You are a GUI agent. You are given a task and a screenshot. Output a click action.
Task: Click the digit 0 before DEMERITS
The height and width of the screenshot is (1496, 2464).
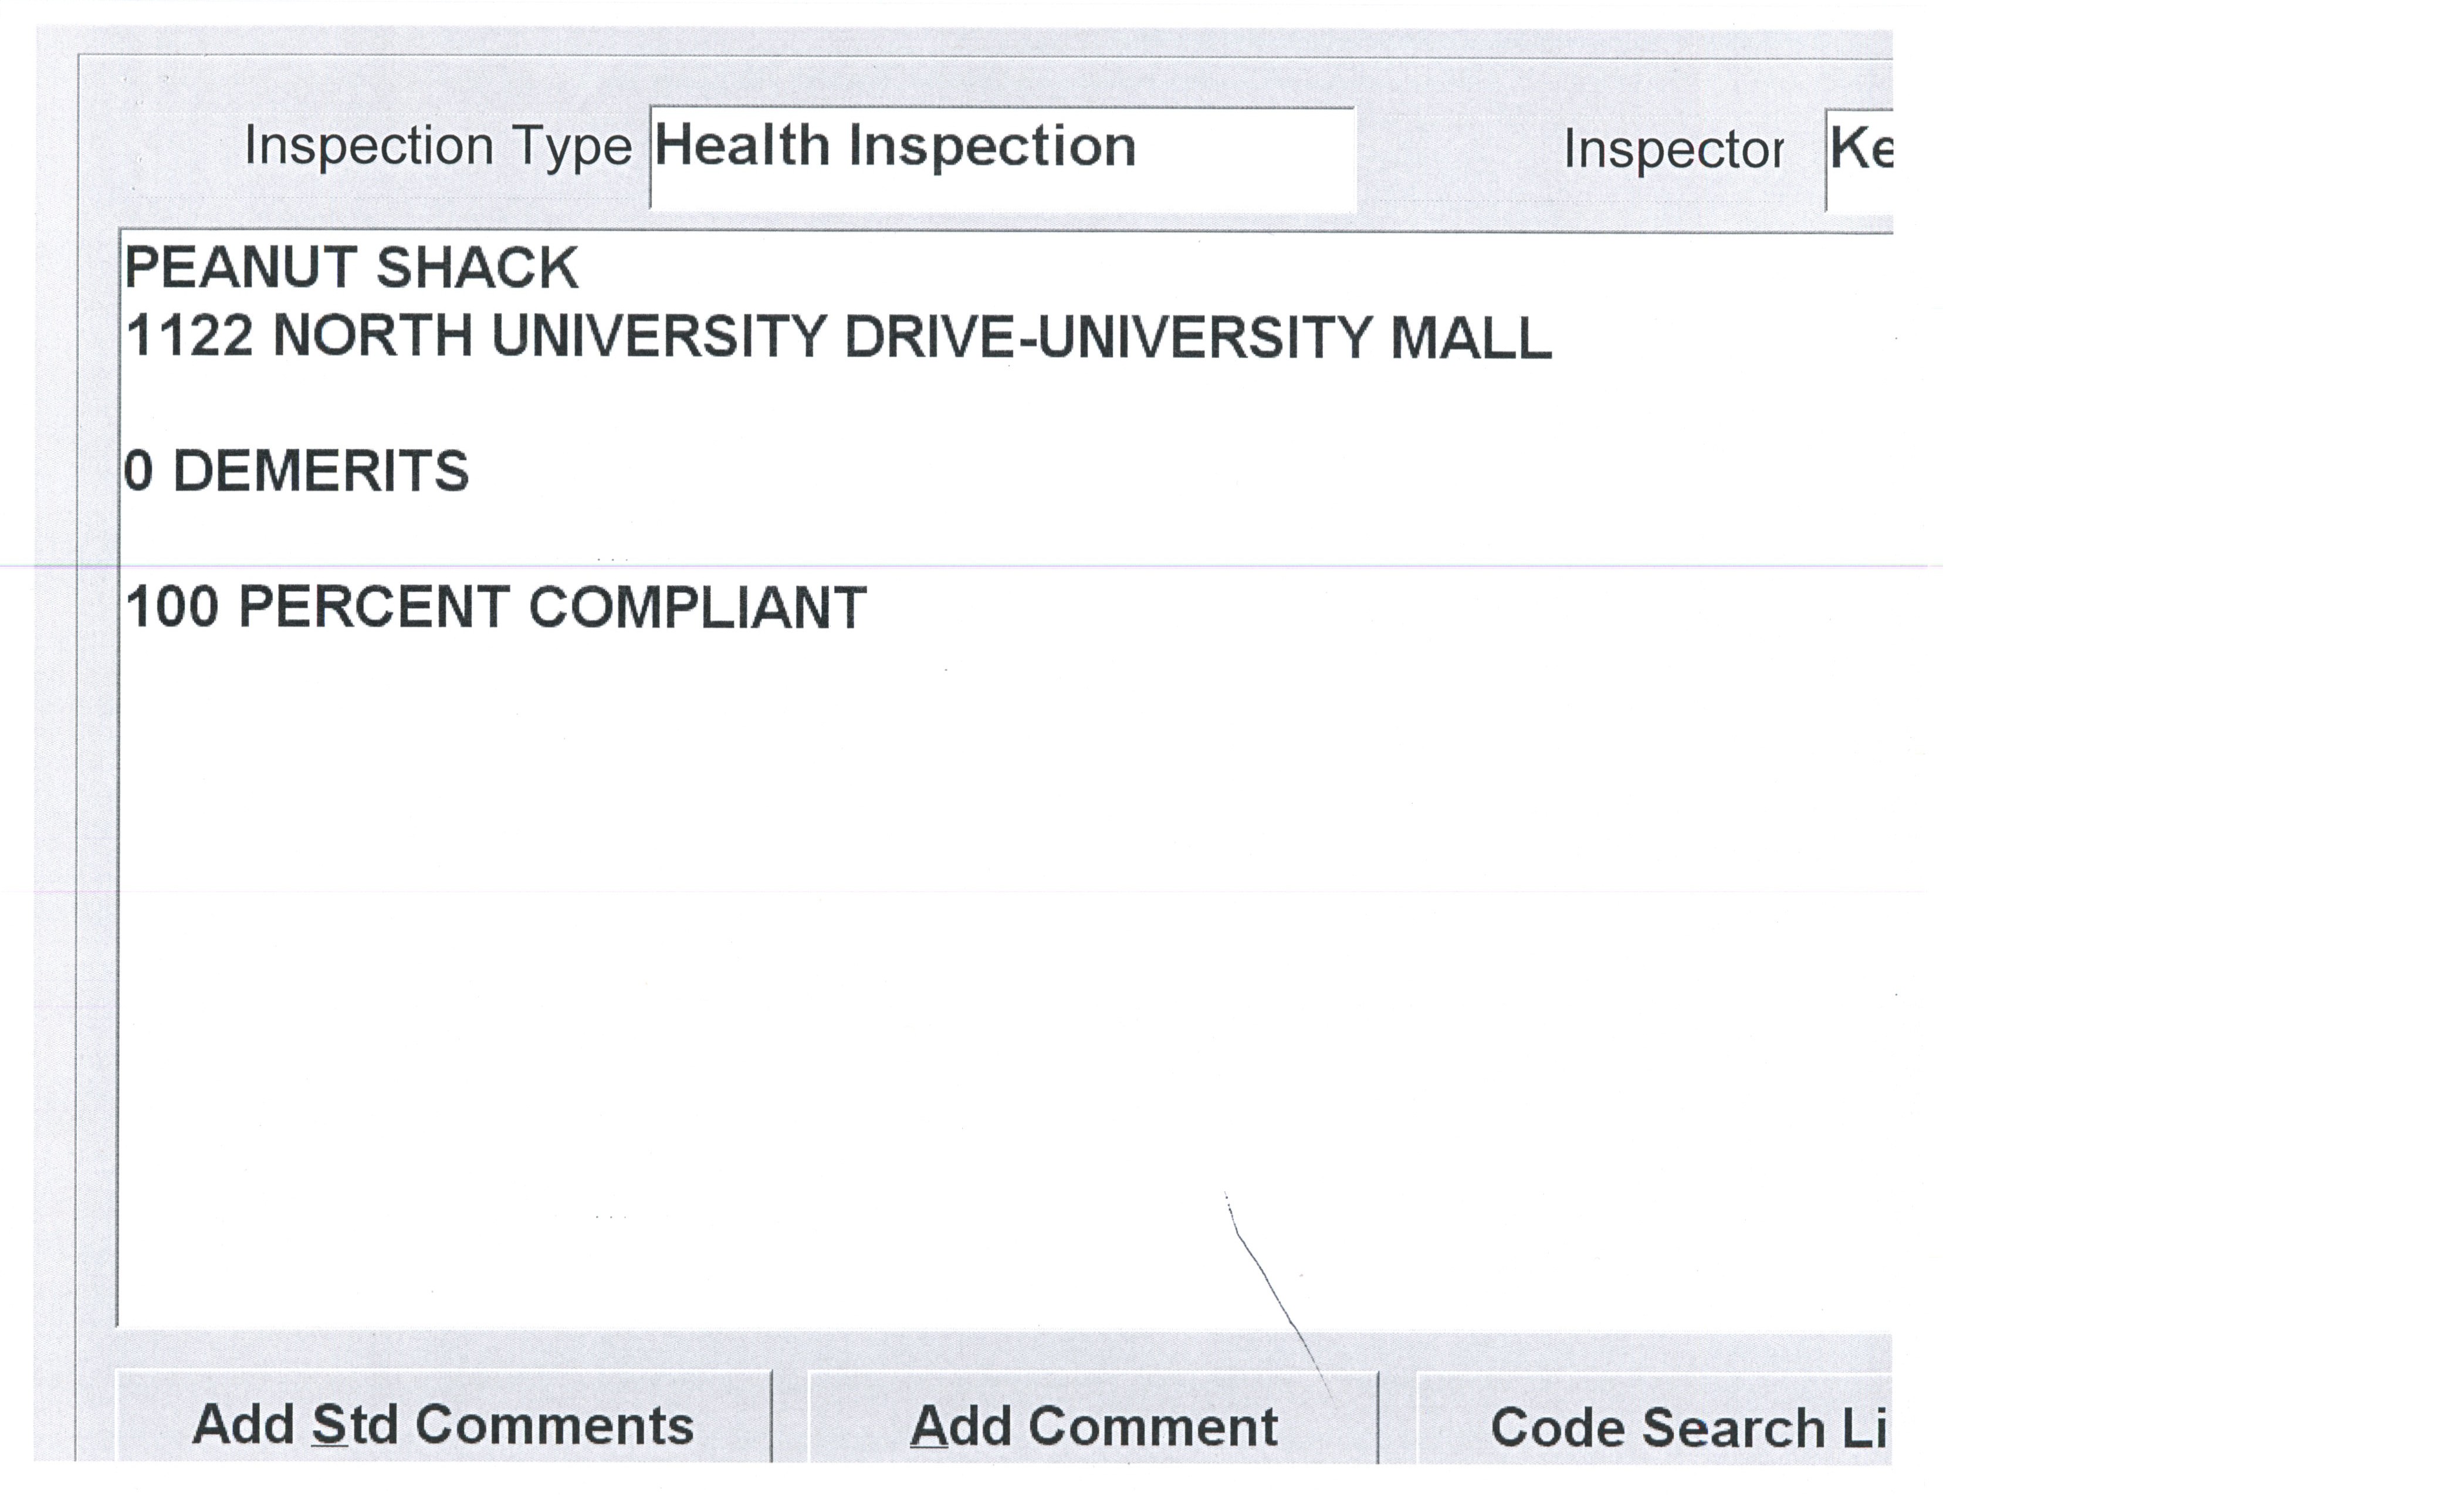coord(139,471)
